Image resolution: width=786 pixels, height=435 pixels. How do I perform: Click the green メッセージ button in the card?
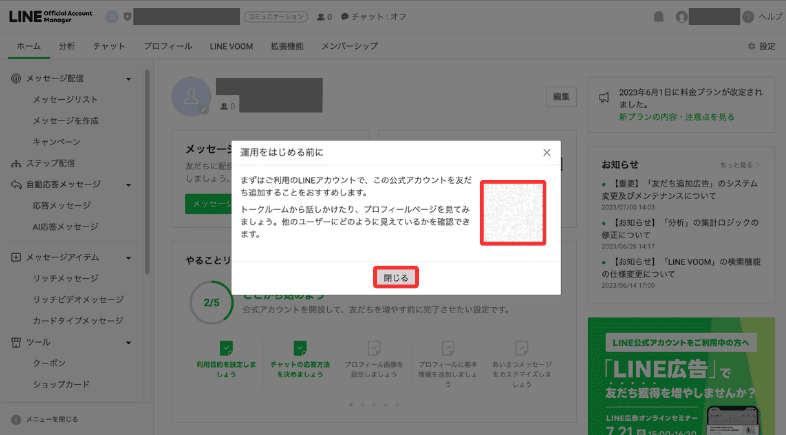208,204
